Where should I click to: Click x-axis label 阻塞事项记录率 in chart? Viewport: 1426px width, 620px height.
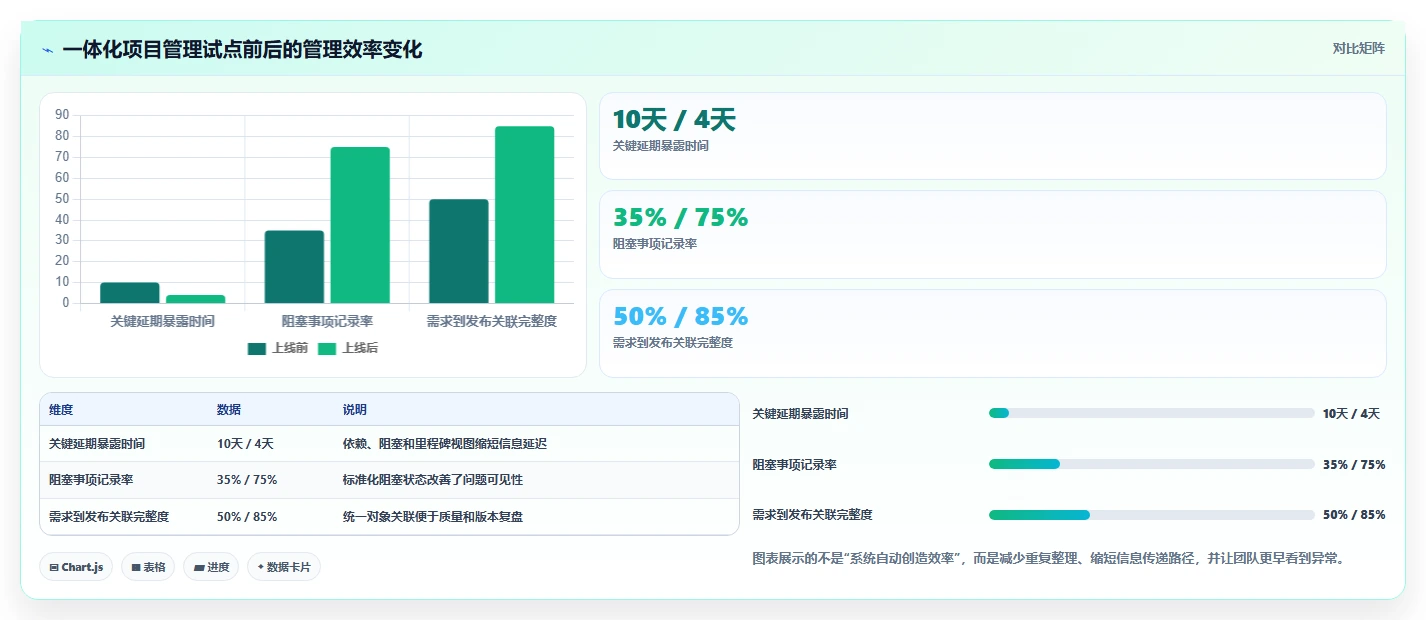point(327,322)
